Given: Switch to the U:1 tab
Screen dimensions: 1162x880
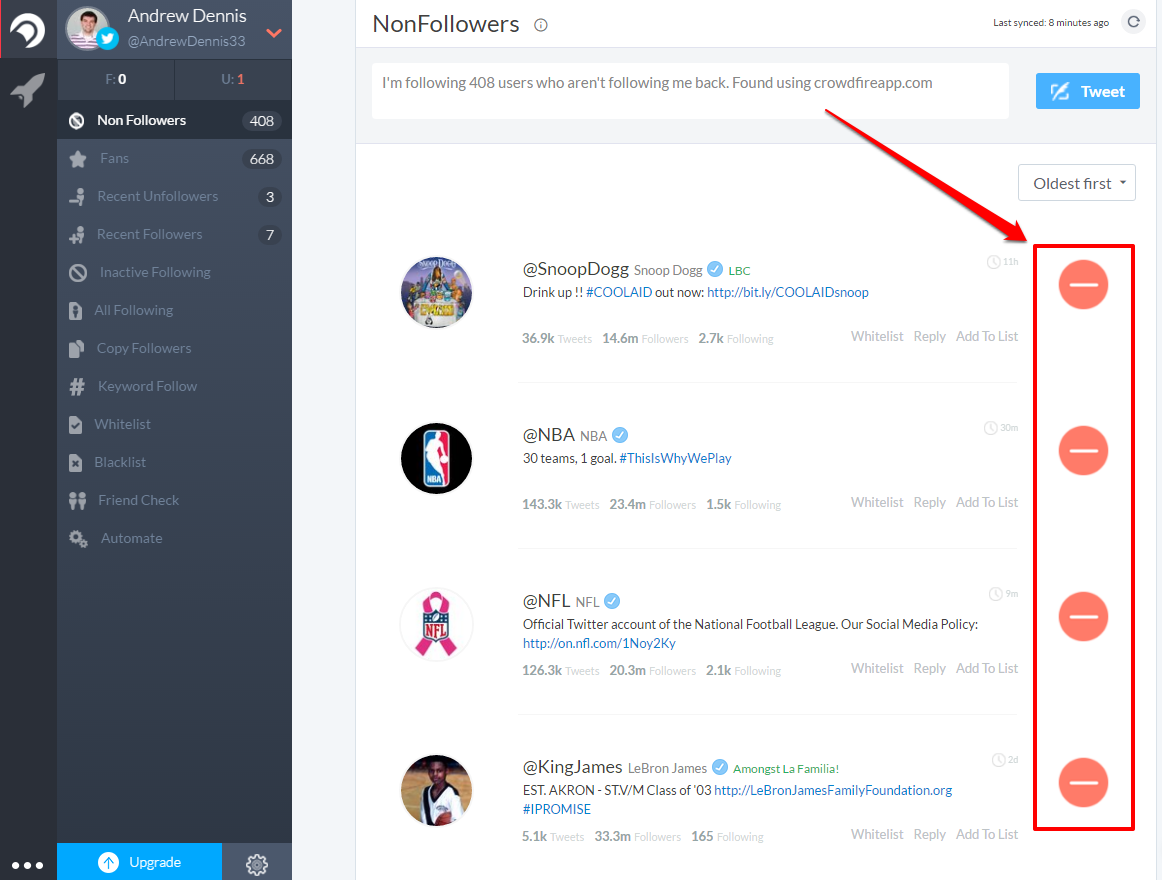Looking at the screenshot, I should click(232, 79).
